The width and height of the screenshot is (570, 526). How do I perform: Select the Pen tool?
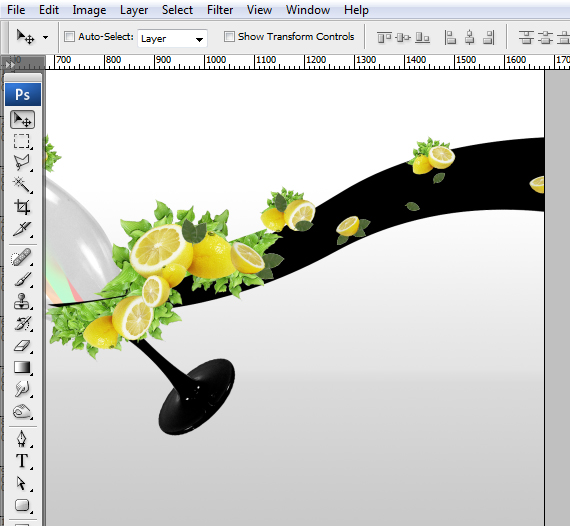point(22,438)
